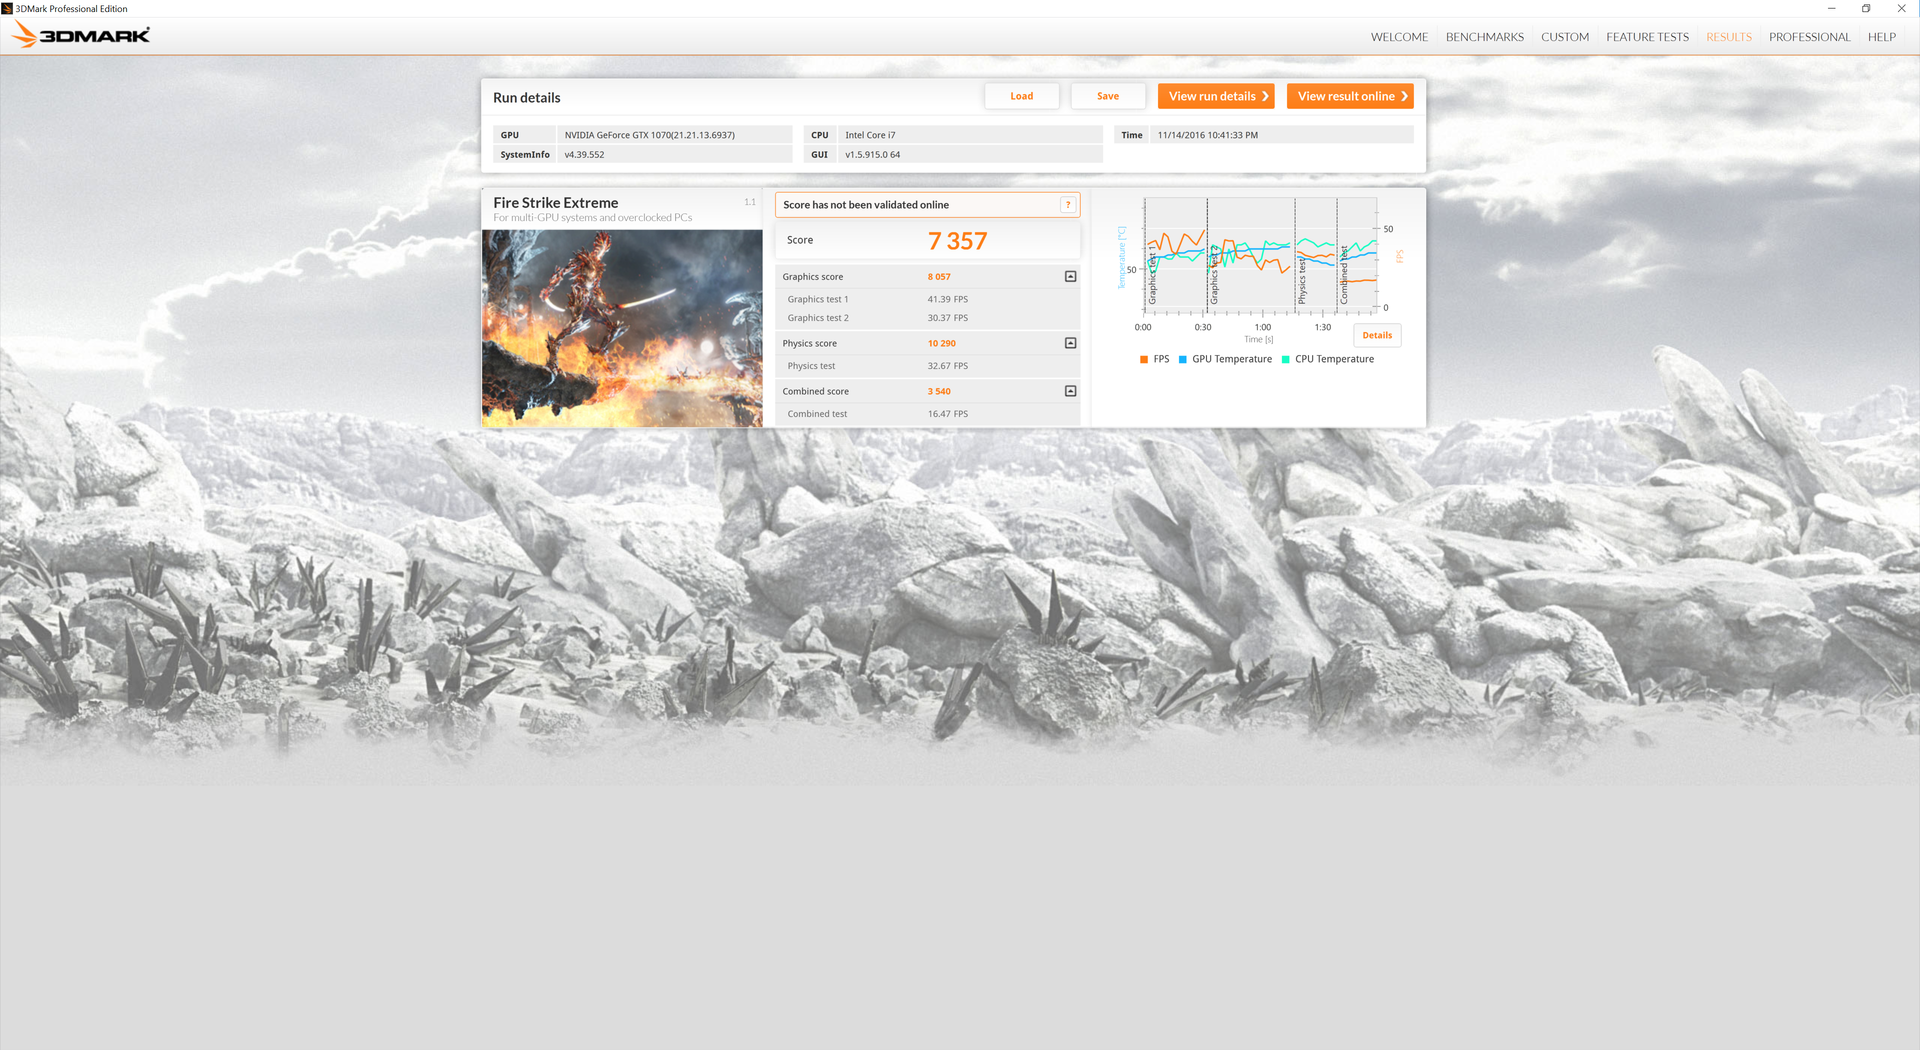Click Physics test value 32.67 FPS
The height and width of the screenshot is (1050, 1920).
[947, 366]
